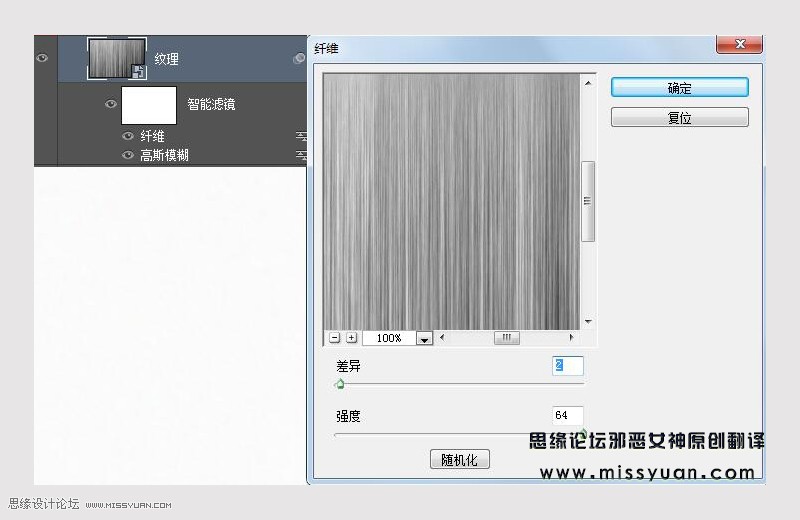Click the 差异 slider handle

[340, 384]
